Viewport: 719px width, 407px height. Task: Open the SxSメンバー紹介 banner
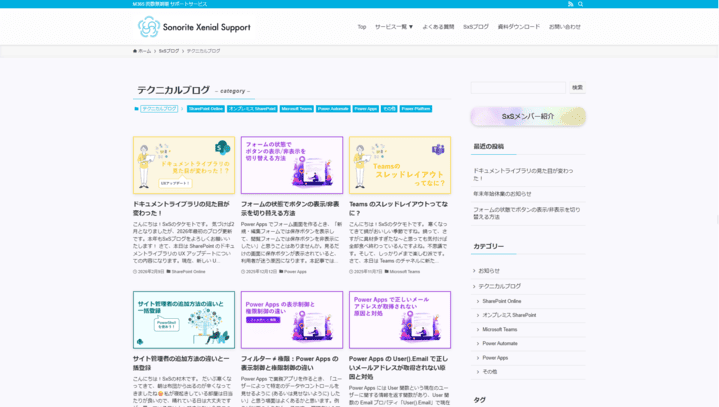coord(528,116)
